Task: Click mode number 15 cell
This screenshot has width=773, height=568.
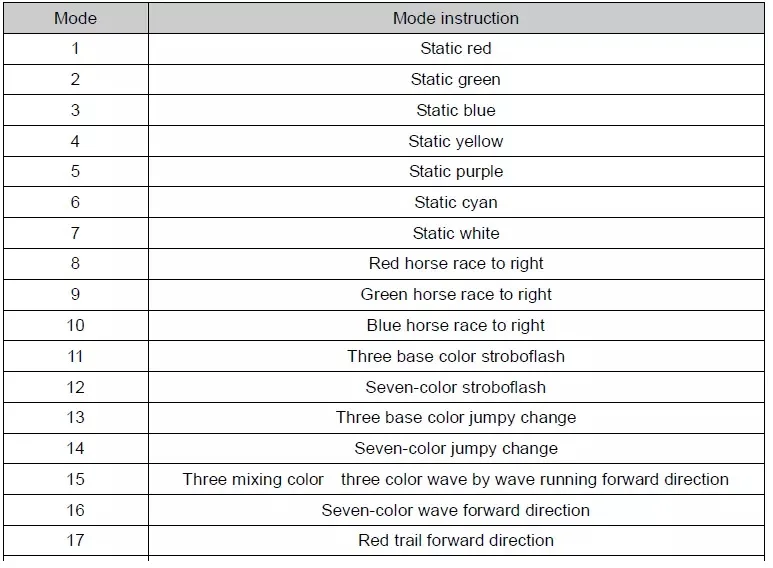Action: point(75,479)
